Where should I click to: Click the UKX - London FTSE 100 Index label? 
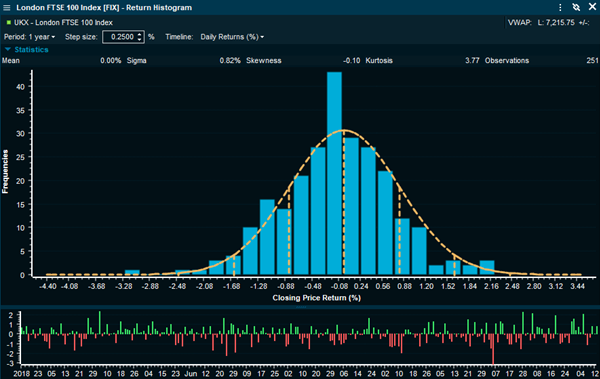pos(64,23)
